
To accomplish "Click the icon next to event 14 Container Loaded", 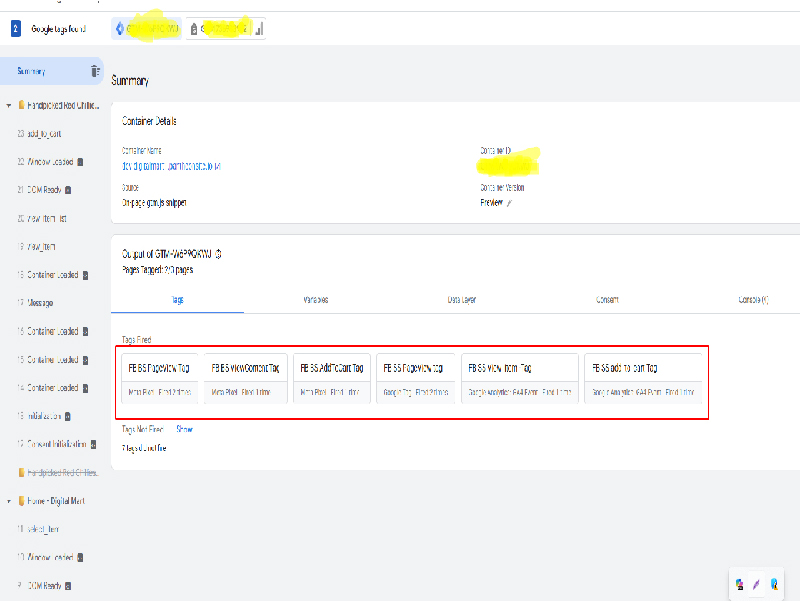I will click(x=85, y=388).
